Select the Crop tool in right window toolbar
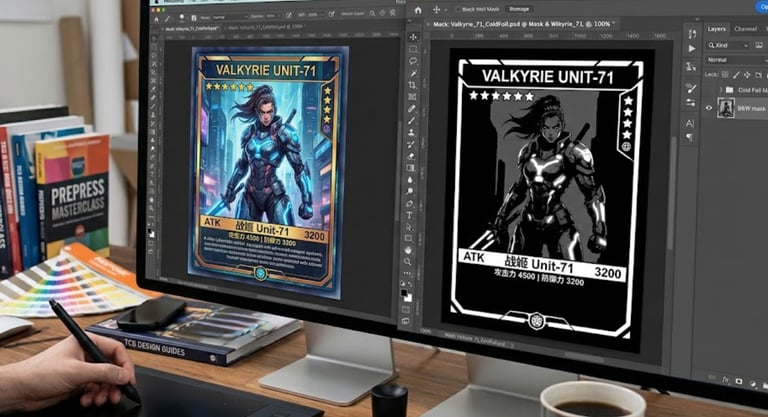The width and height of the screenshot is (768, 417). (412, 85)
